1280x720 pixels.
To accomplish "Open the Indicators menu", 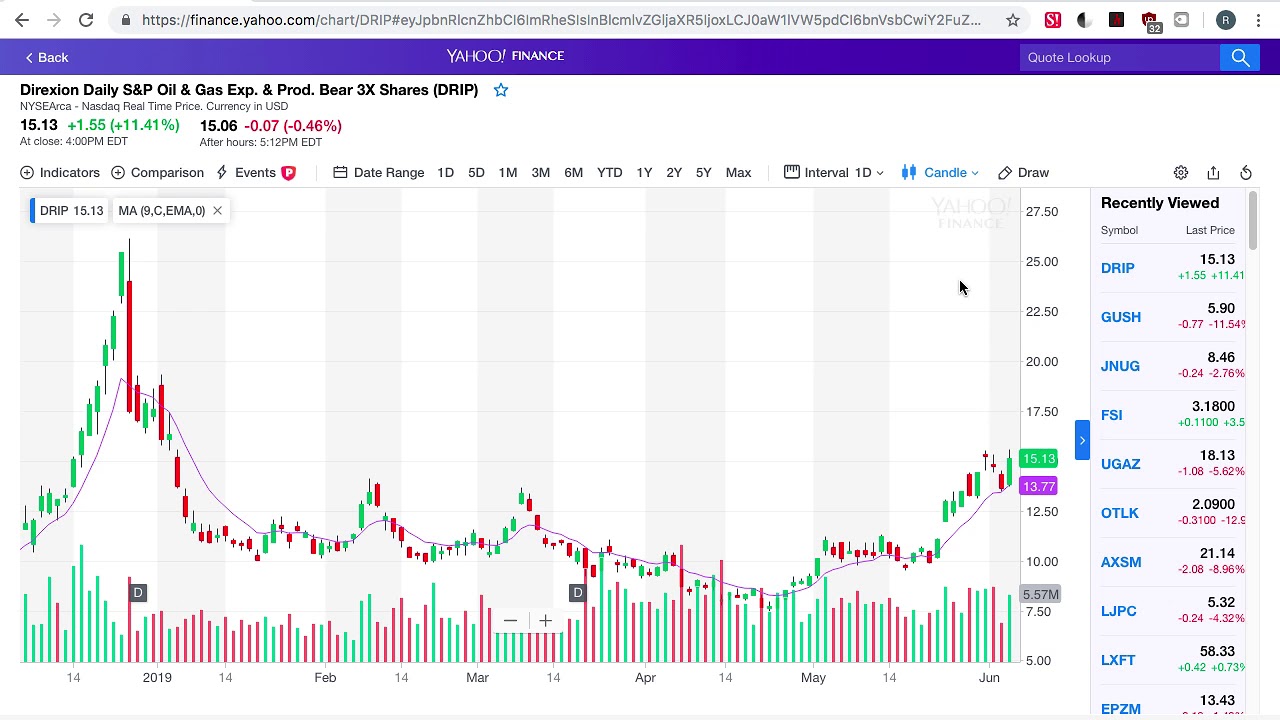I will (60, 173).
